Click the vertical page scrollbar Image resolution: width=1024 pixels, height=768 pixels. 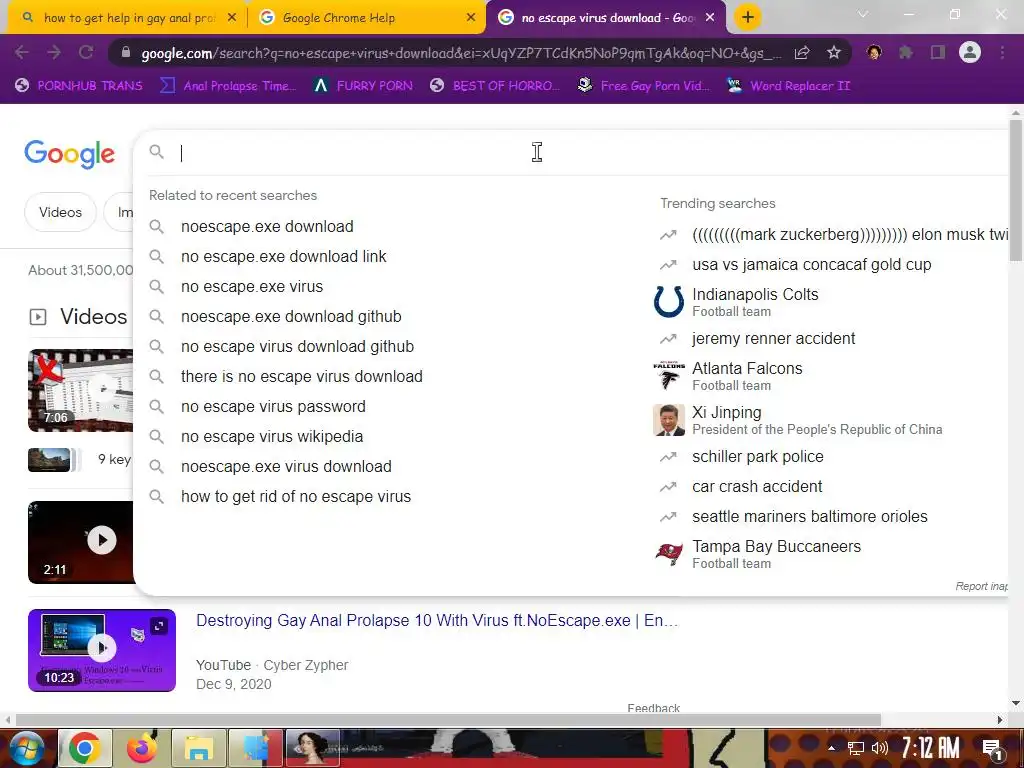tap(1016, 189)
